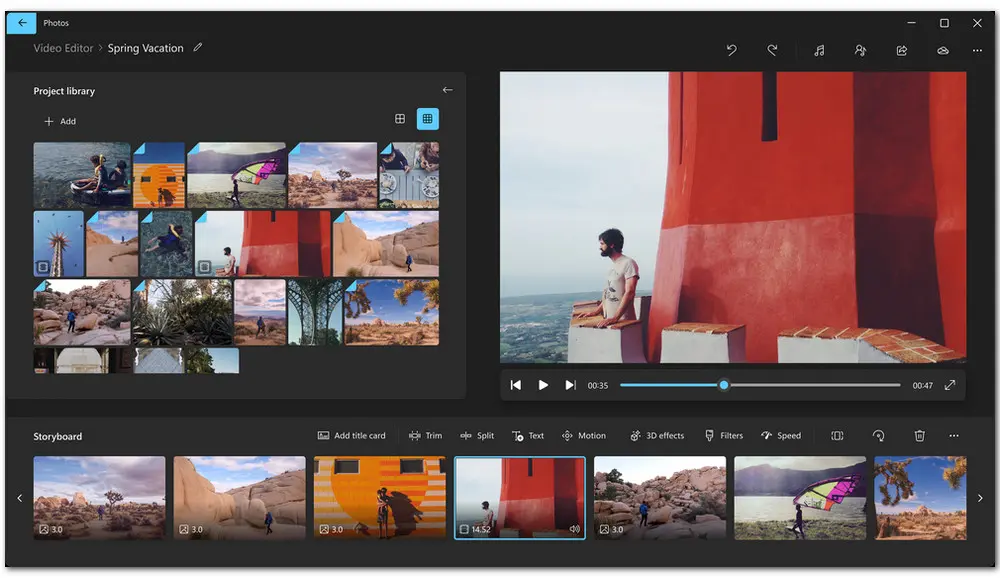Open Filters for the selected clip
The width and height of the screenshot is (1000, 580).
(x=724, y=435)
